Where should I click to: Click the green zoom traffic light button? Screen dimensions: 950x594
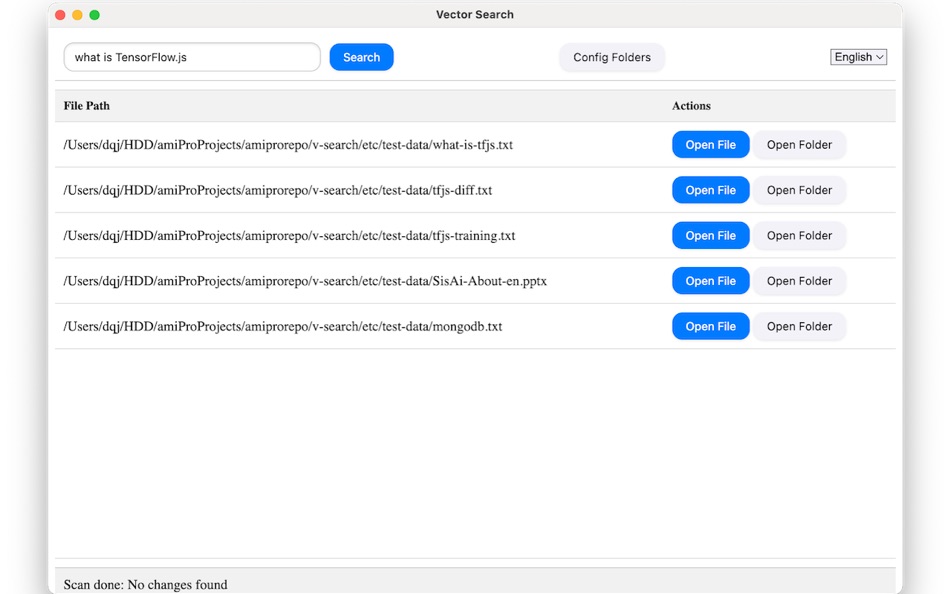click(94, 15)
